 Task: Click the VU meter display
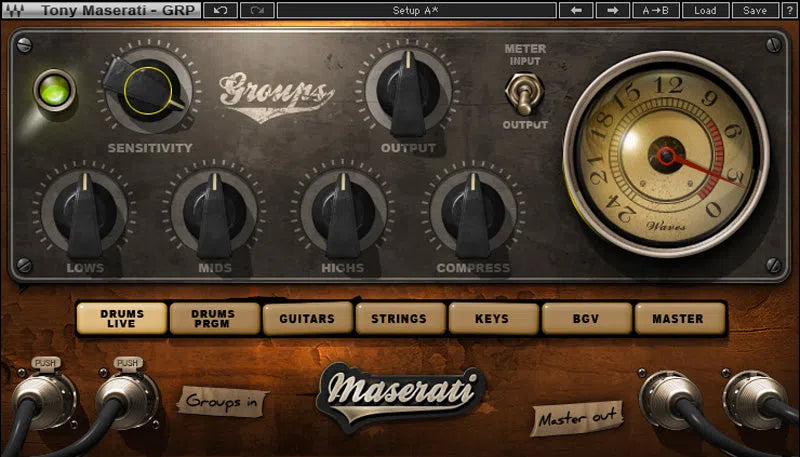click(x=665, y=152)
